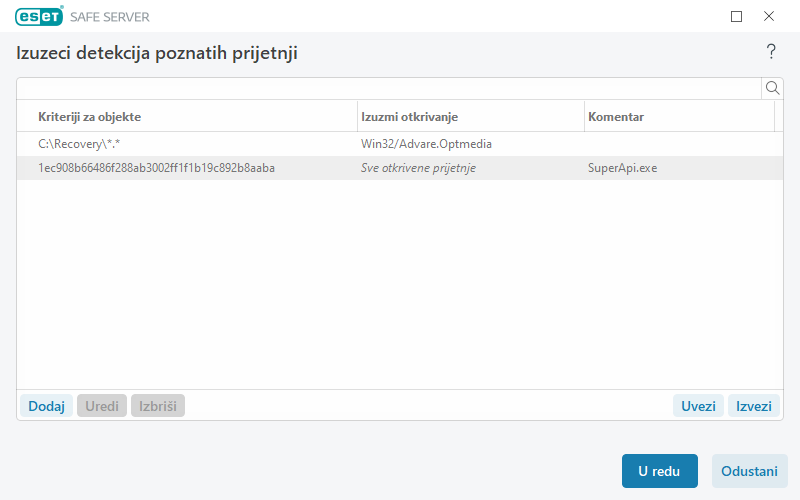Click the Win32/Advare.Optmedia detection cell
The height and width of the screenshot is (500, 800).
point(426,144)
